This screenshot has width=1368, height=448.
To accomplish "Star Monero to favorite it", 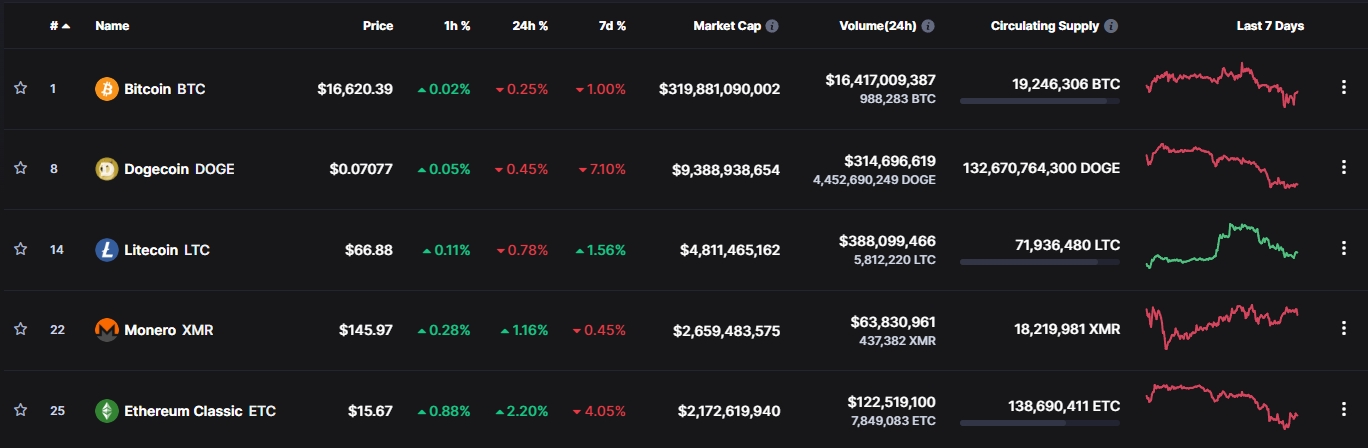I will click(x=20, y=330).
